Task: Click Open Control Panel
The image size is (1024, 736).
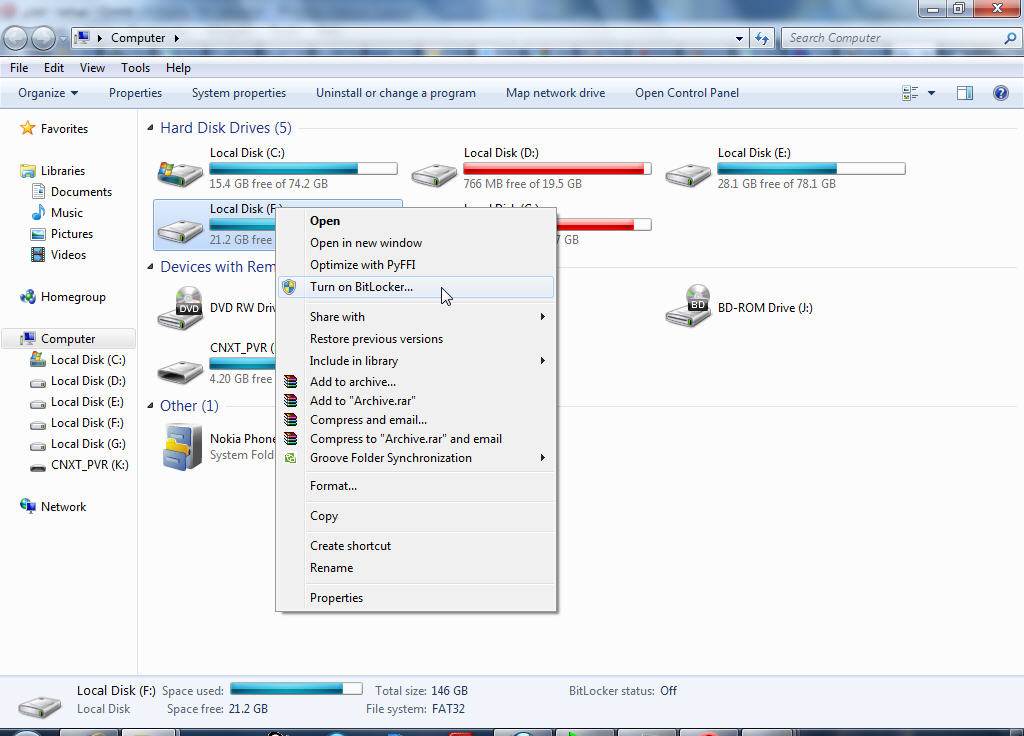Action: pos(687,93)
